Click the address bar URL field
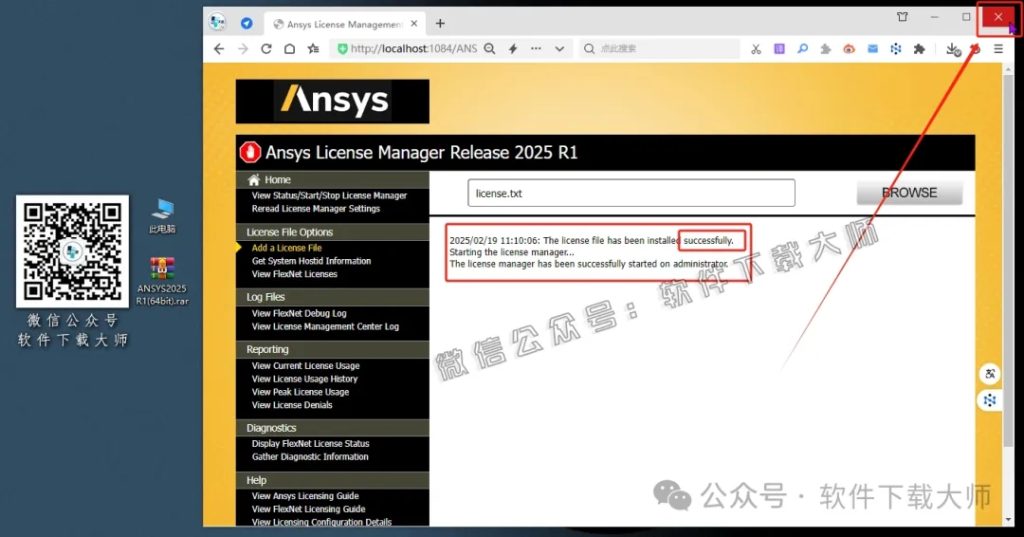1024x537 pixels. pos(413,49)
